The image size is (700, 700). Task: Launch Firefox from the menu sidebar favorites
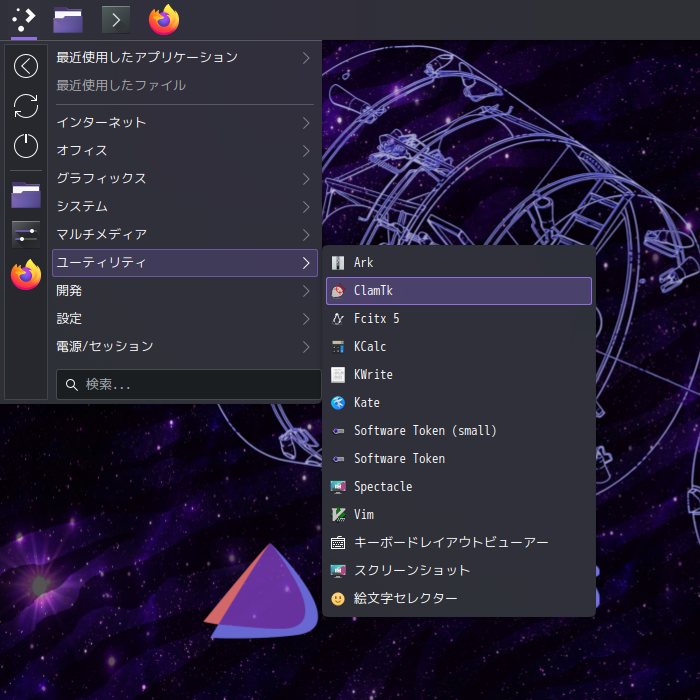[x=26, y=275]
